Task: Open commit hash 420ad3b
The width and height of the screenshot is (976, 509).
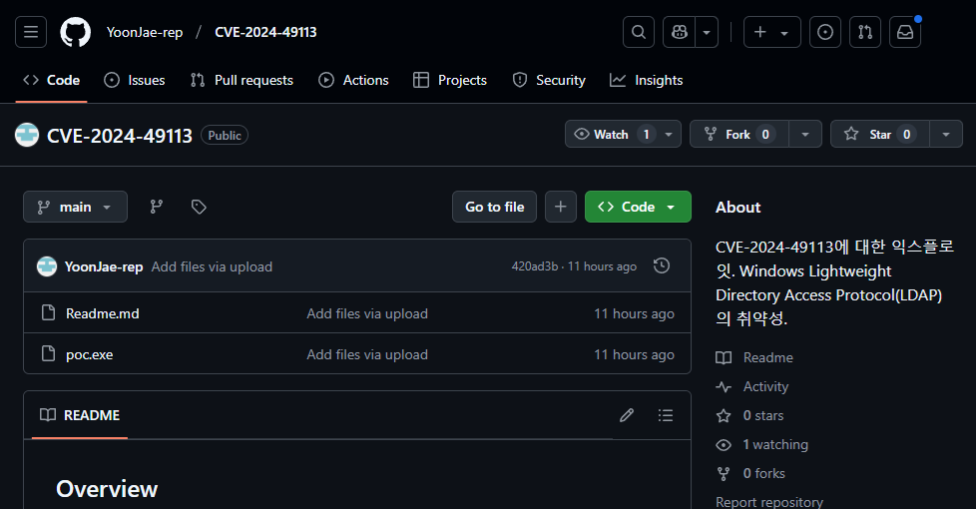Action: [x=535, y=266]
